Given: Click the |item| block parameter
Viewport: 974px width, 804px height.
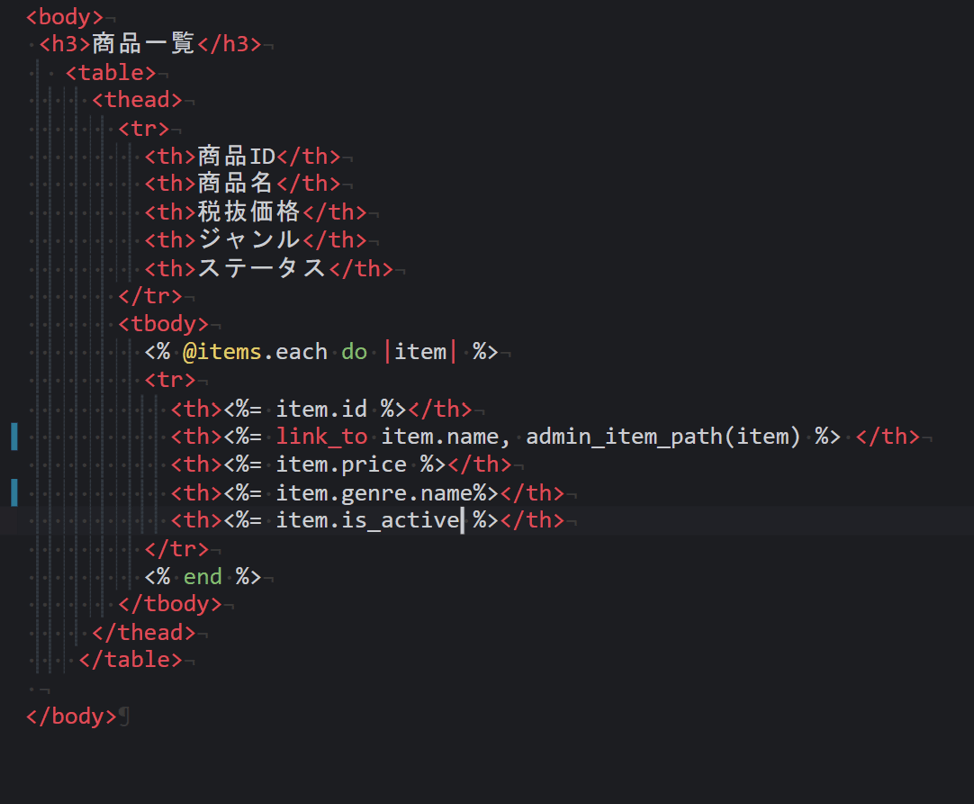Looking at the screenshot, I should (x=421, y=352).
